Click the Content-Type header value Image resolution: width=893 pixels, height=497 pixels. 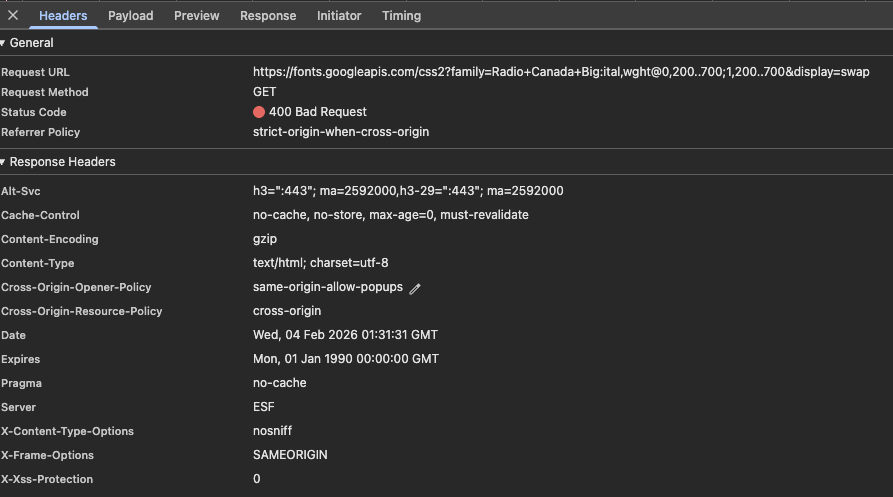320,263
